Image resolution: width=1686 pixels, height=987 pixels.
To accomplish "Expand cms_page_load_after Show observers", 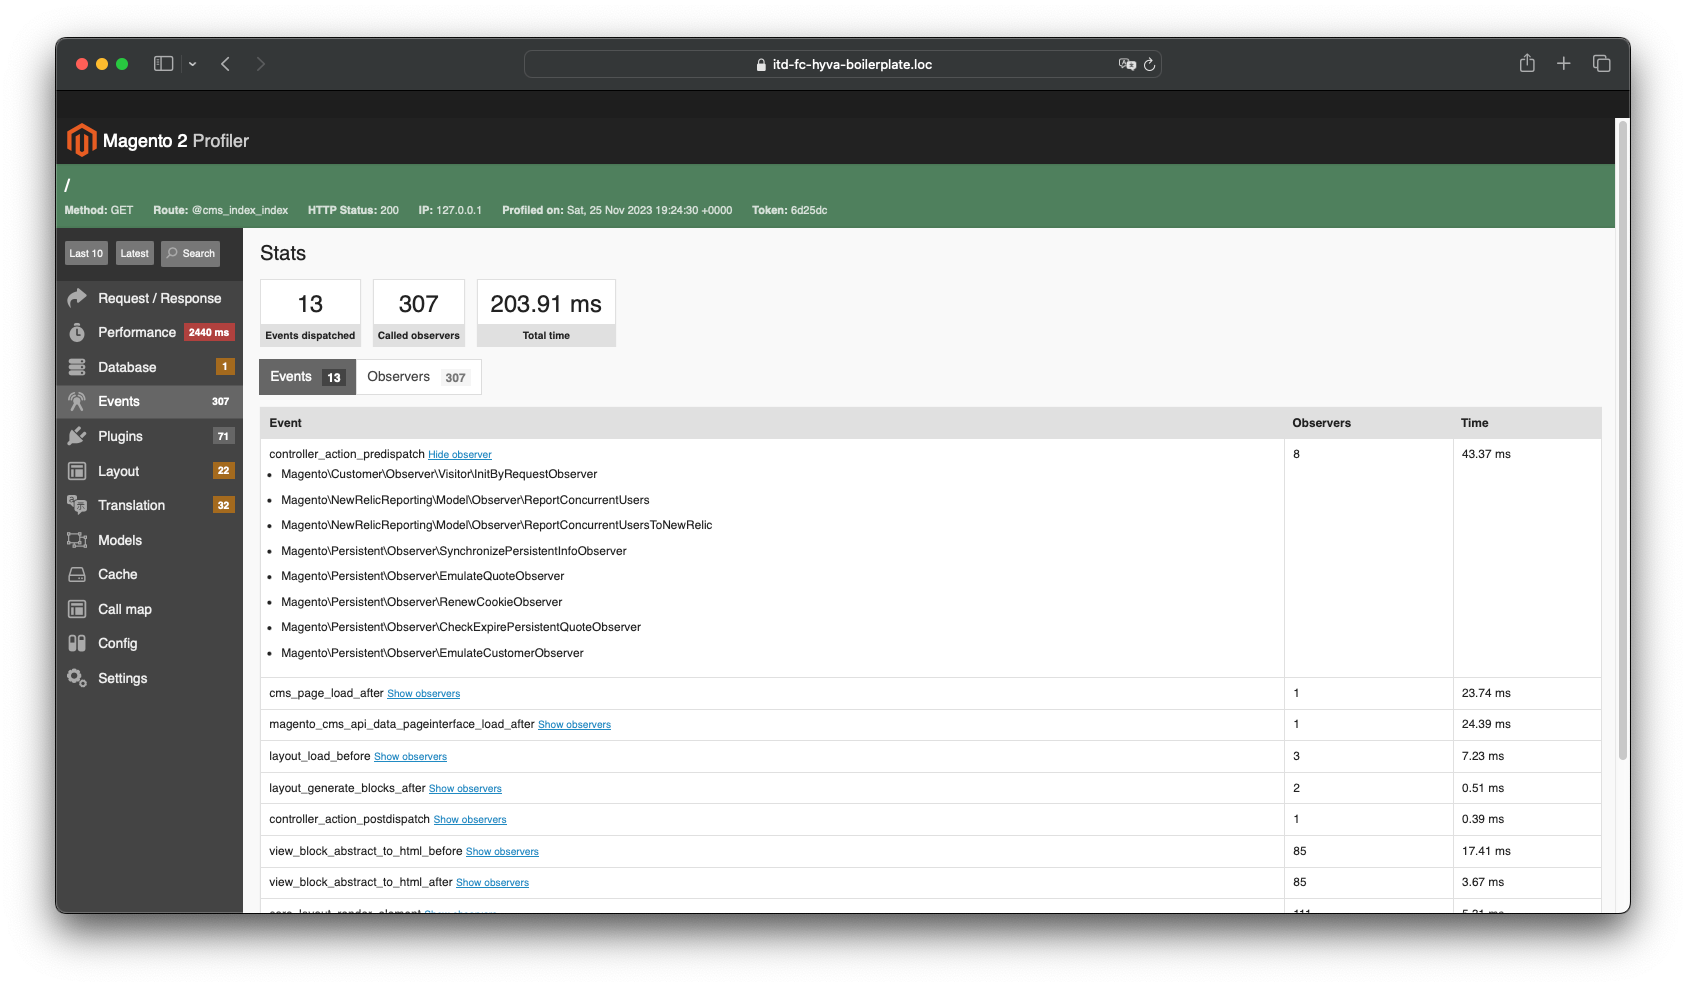I will tap(424, 694).
